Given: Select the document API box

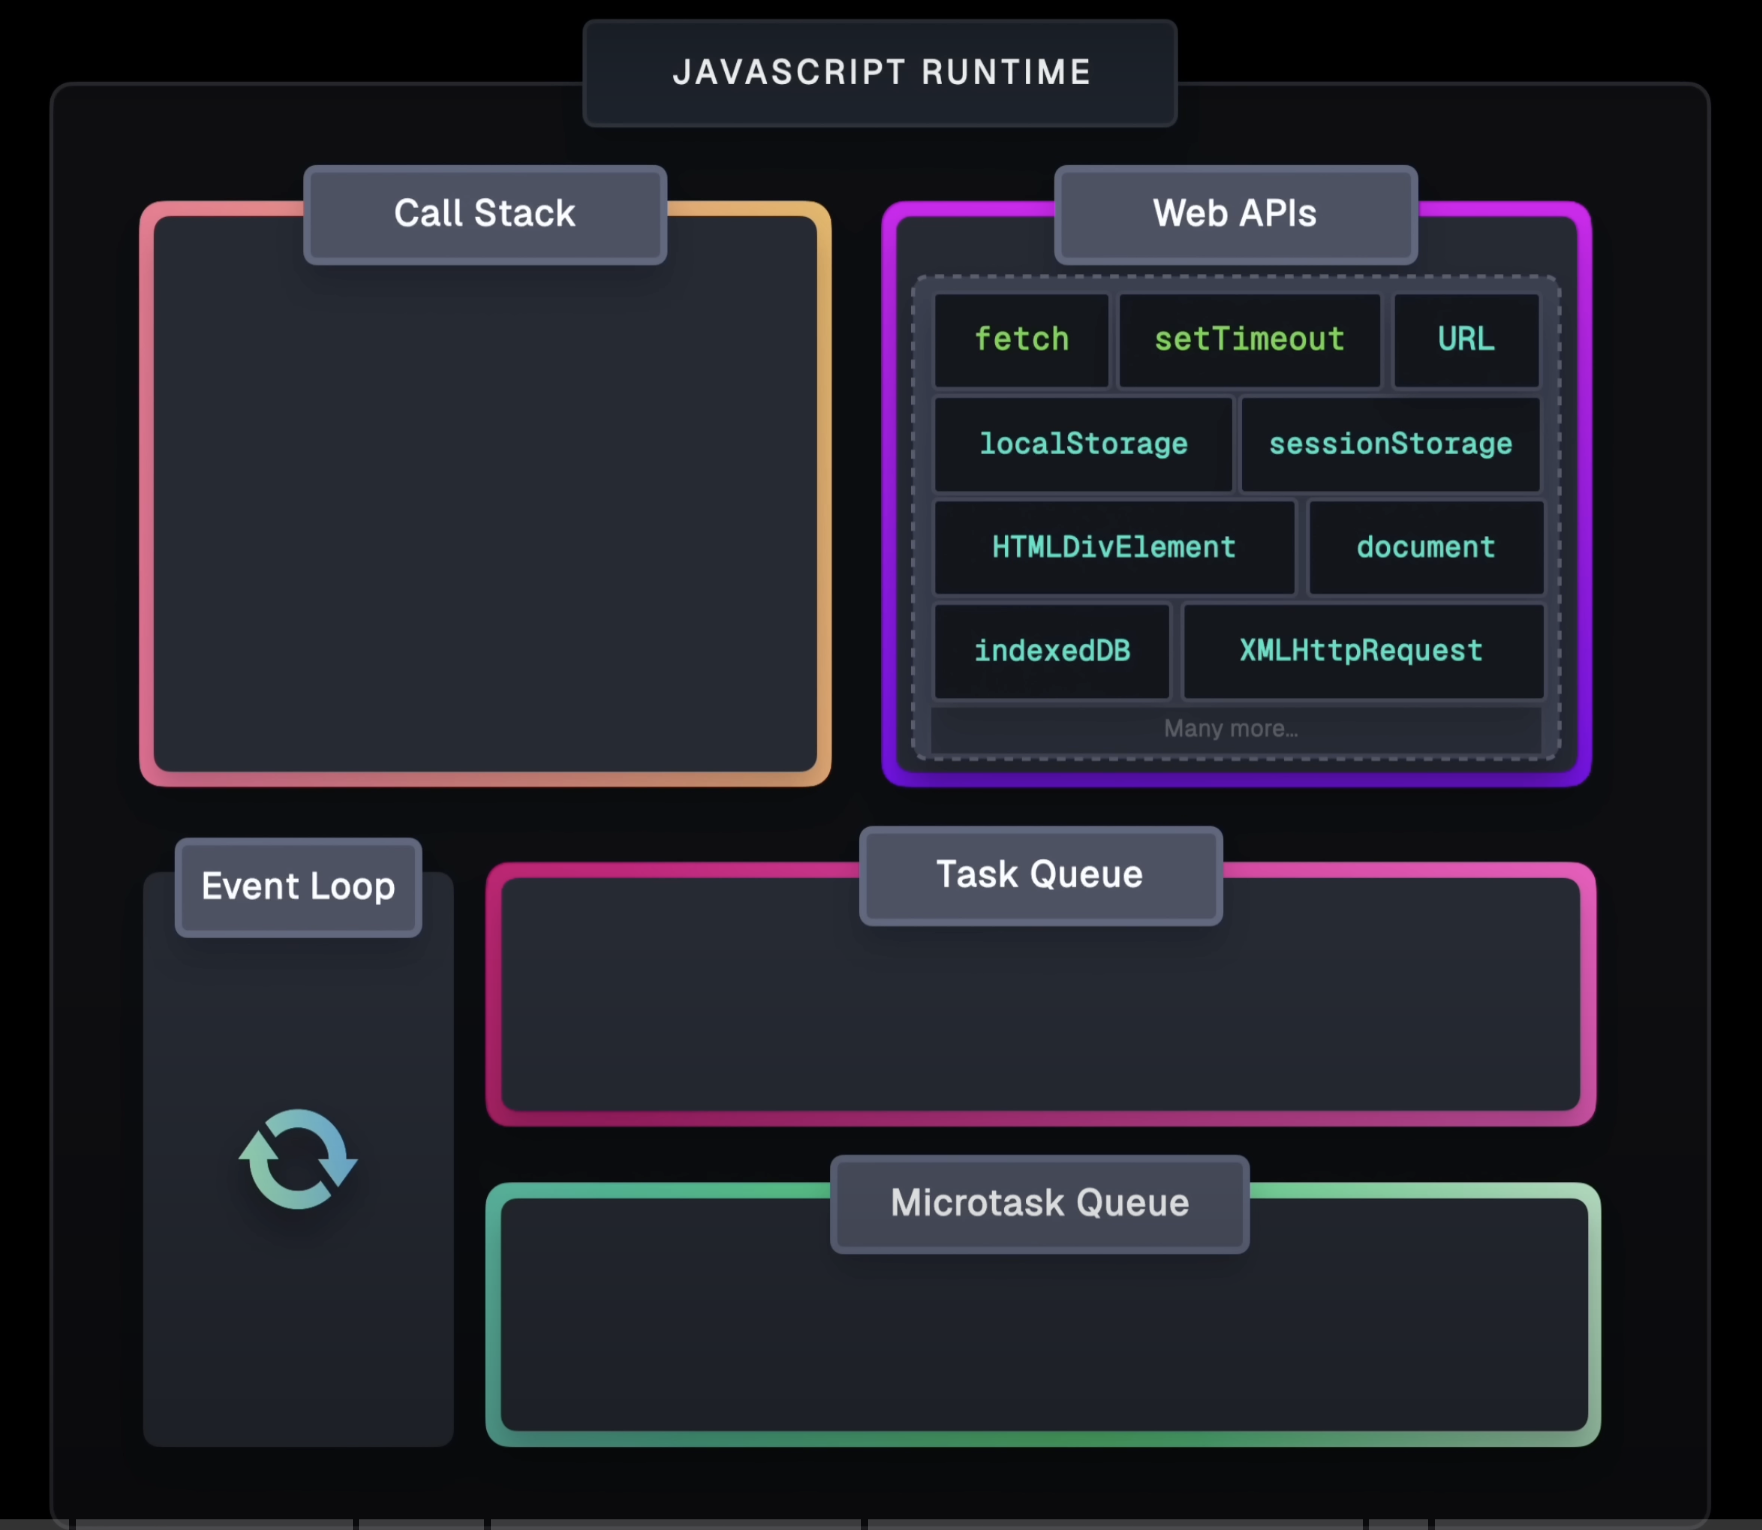Looking at the screenshot, I should (1426, 548).
